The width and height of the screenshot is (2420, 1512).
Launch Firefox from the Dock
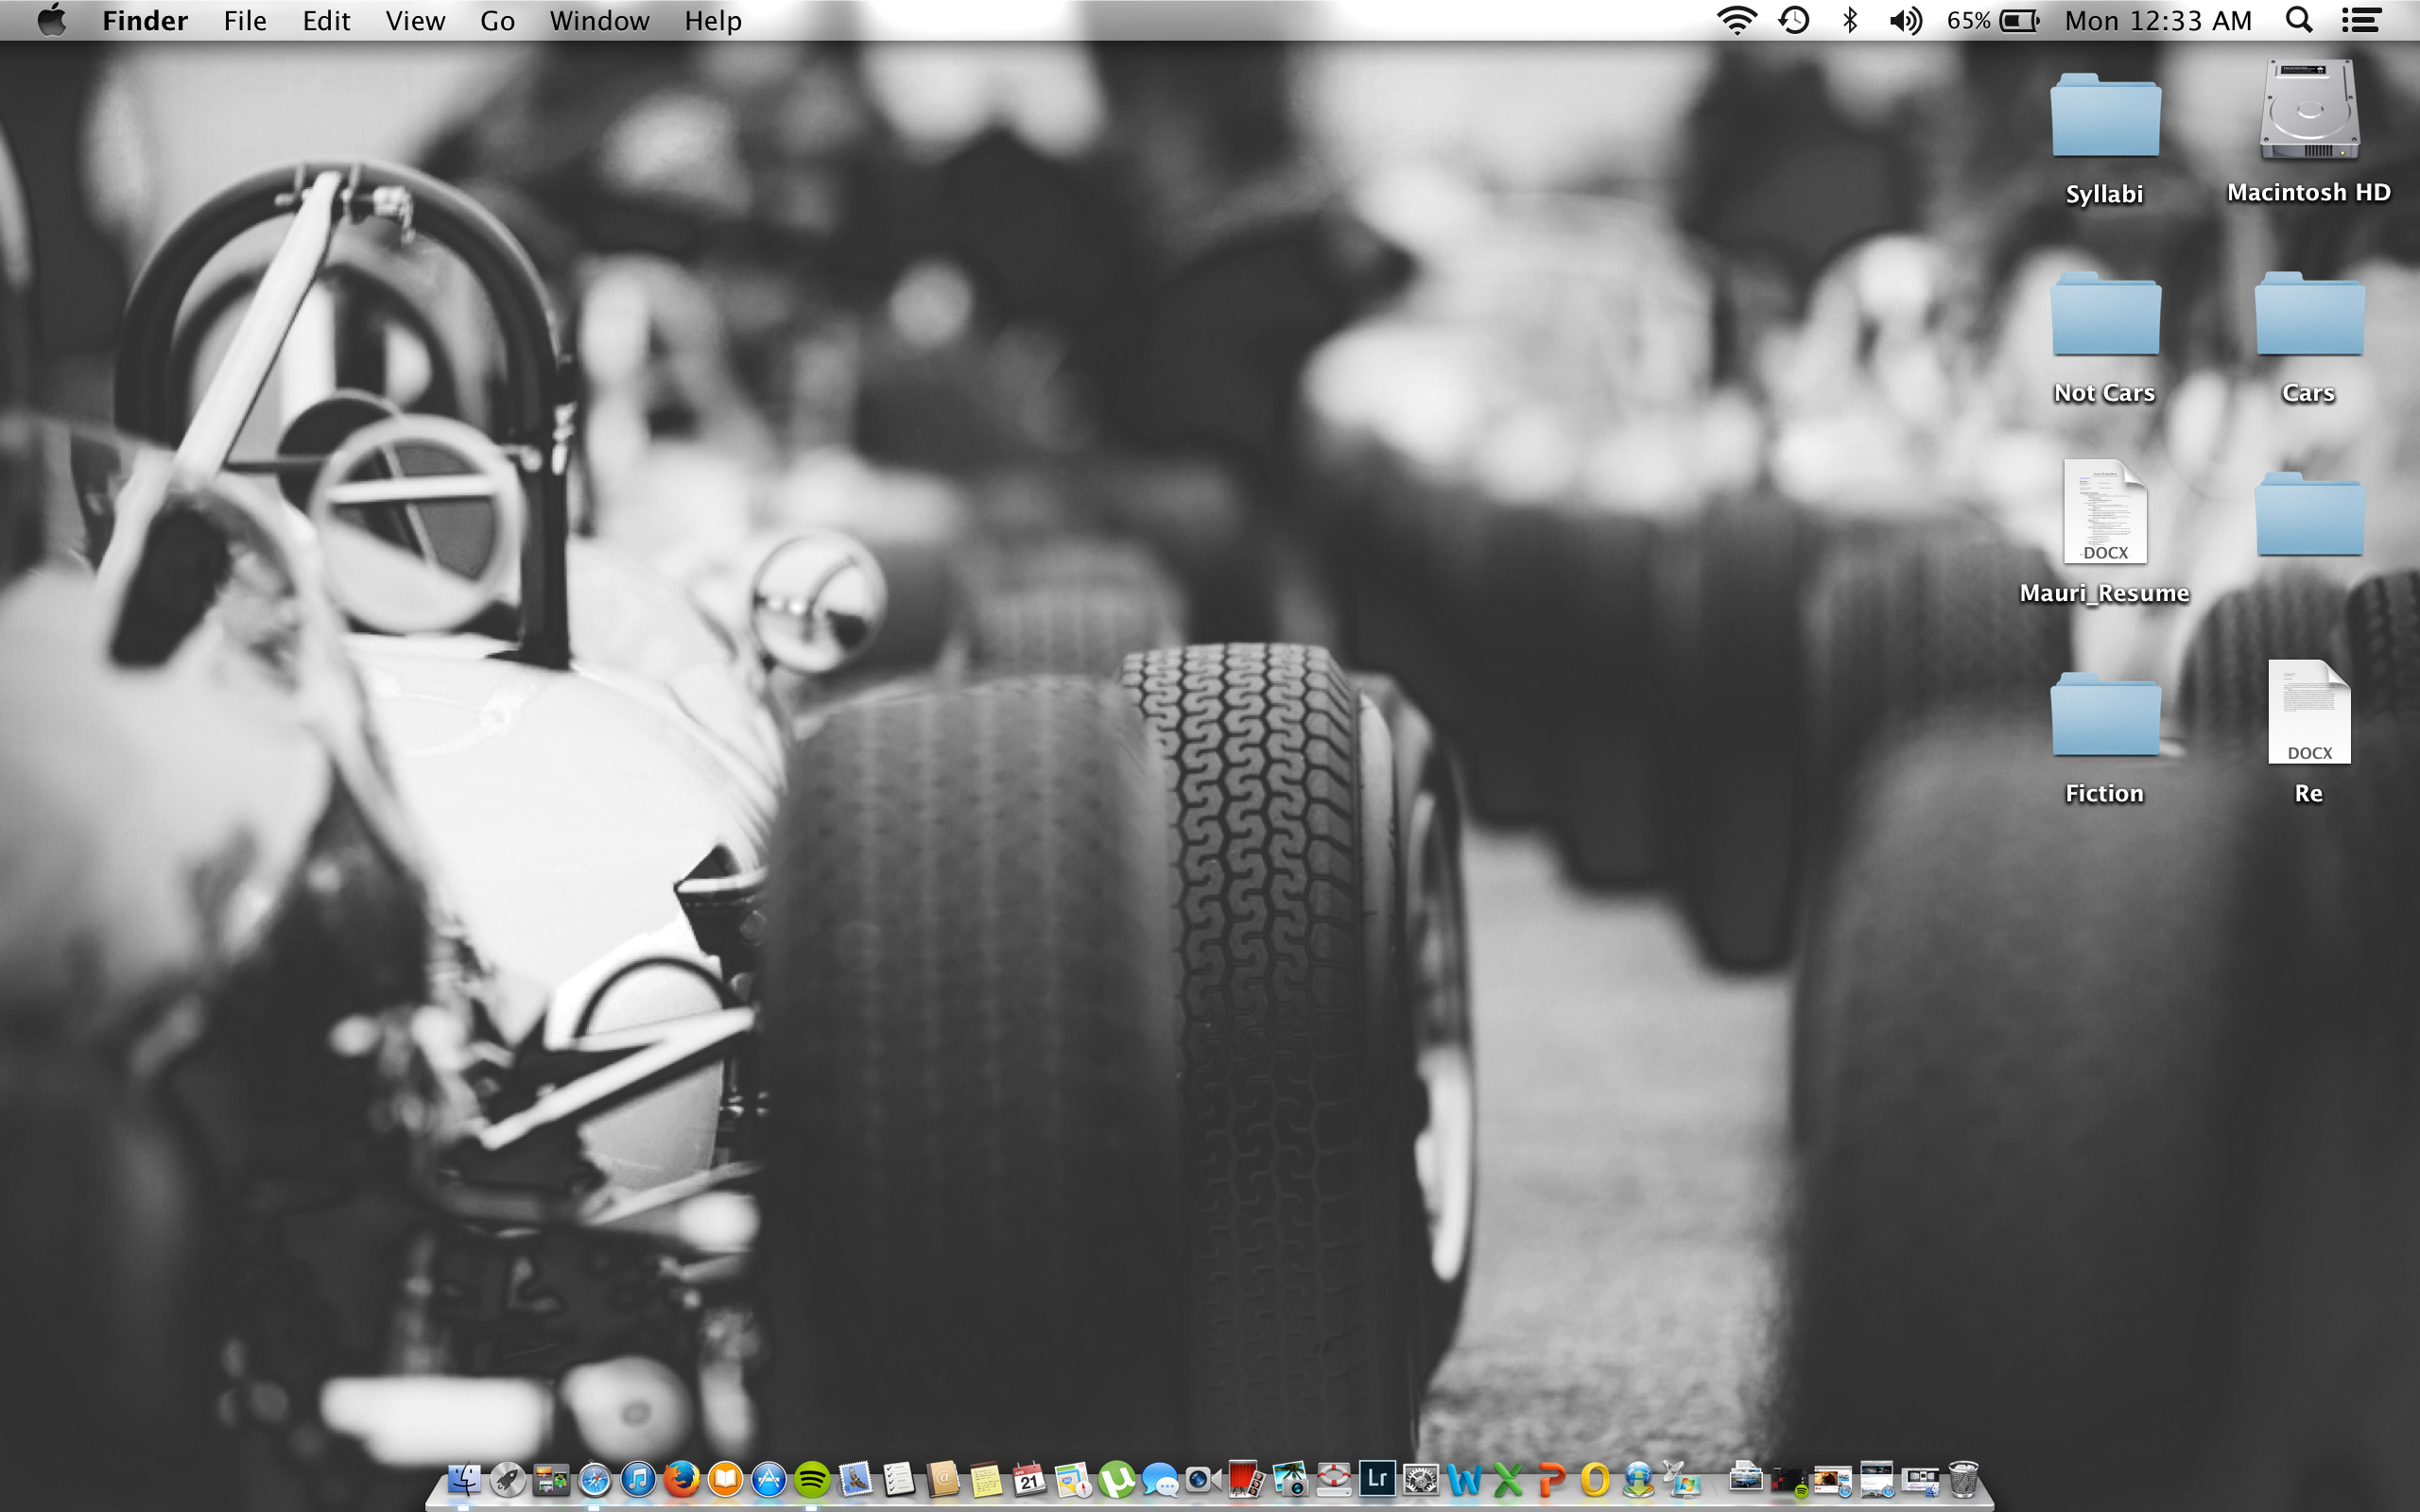coord(682,1479)
